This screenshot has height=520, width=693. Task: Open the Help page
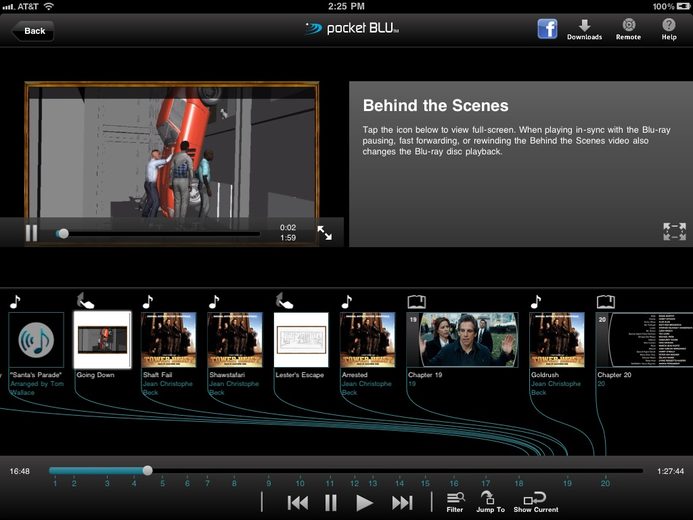point(669,30)
